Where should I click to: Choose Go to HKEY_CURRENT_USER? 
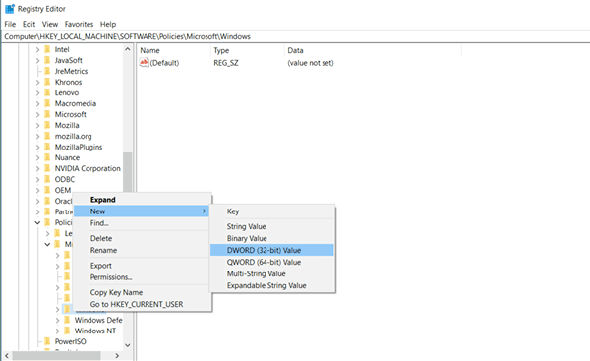(x=141, y=304)
